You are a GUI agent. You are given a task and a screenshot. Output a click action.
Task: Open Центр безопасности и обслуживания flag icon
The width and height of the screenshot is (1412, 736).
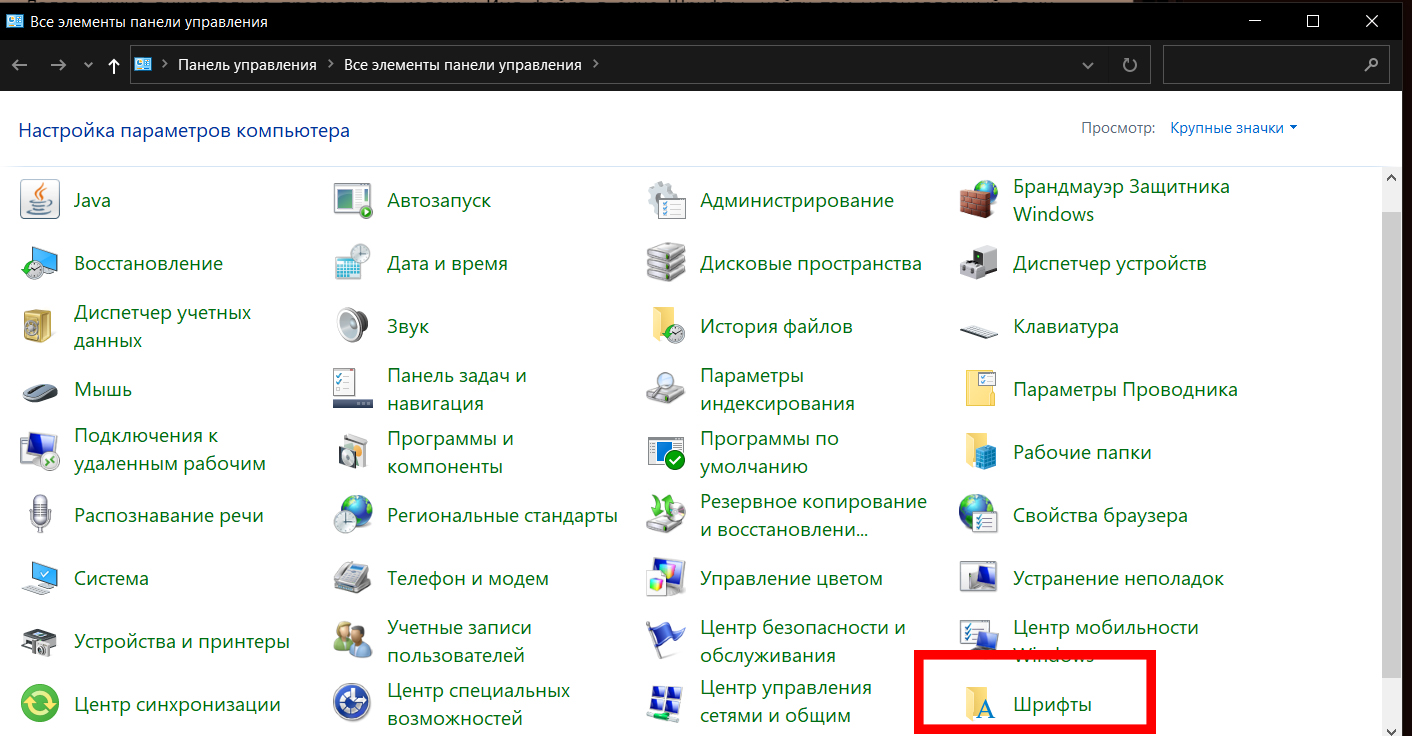(666, 641)
